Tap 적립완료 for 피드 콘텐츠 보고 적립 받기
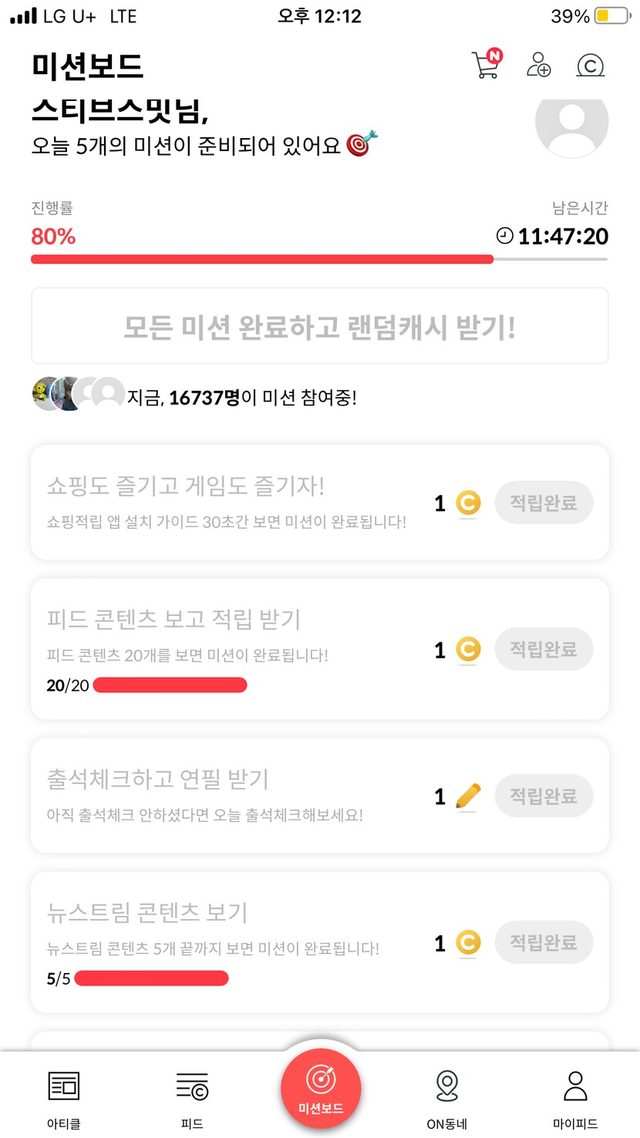The image size is (640, 1138). click(543, 650)
